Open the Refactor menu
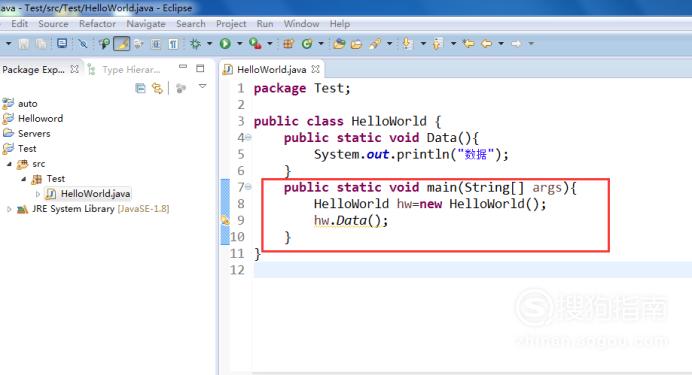692x375 pixels. [97, 24]
